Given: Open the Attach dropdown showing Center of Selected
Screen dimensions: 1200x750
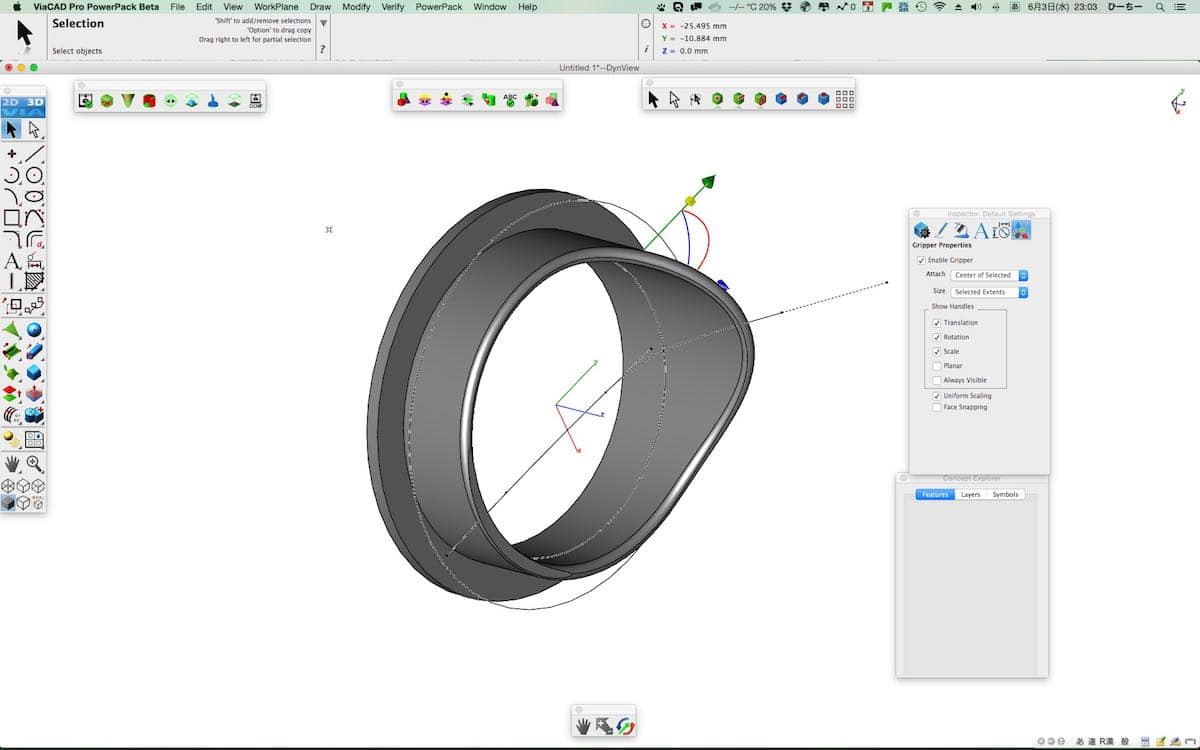Looking at the screenshot, I should click(989, 275).
